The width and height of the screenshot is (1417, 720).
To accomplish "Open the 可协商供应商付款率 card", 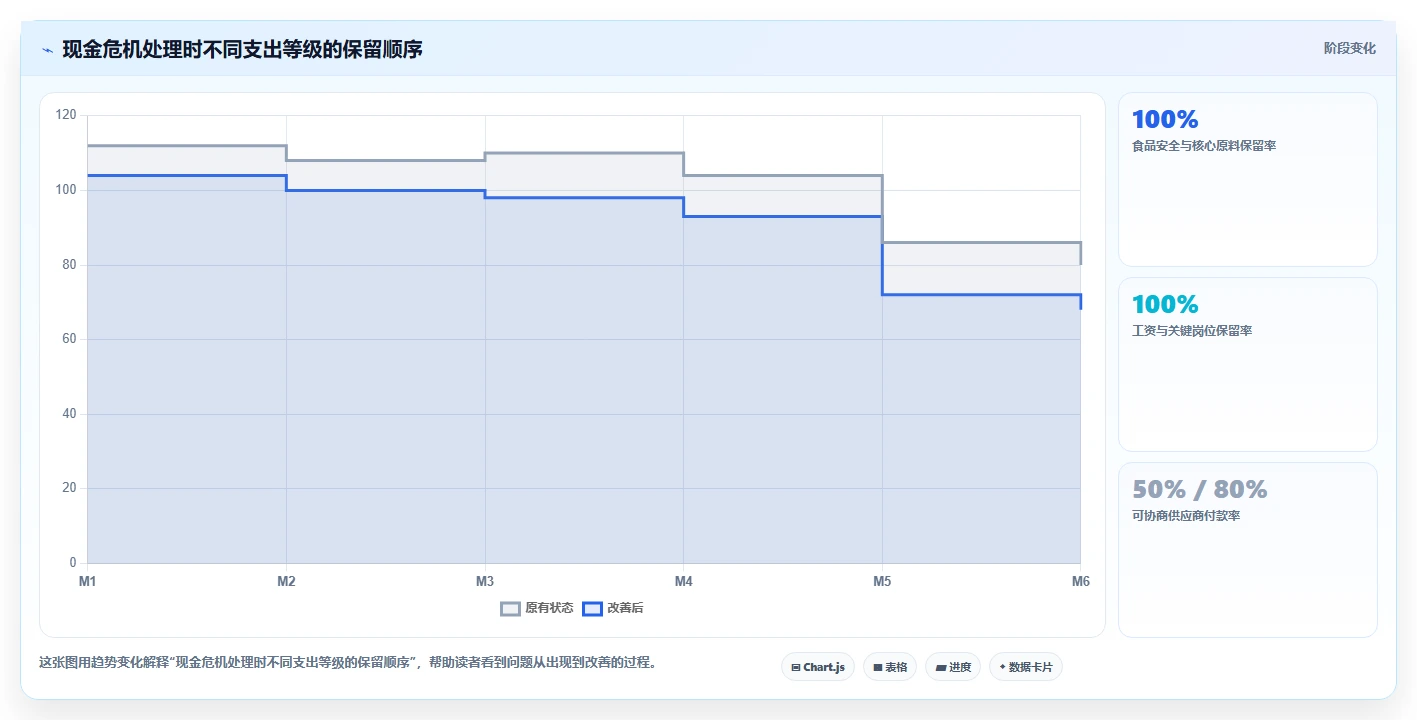I will click(x=1247, y=550).
